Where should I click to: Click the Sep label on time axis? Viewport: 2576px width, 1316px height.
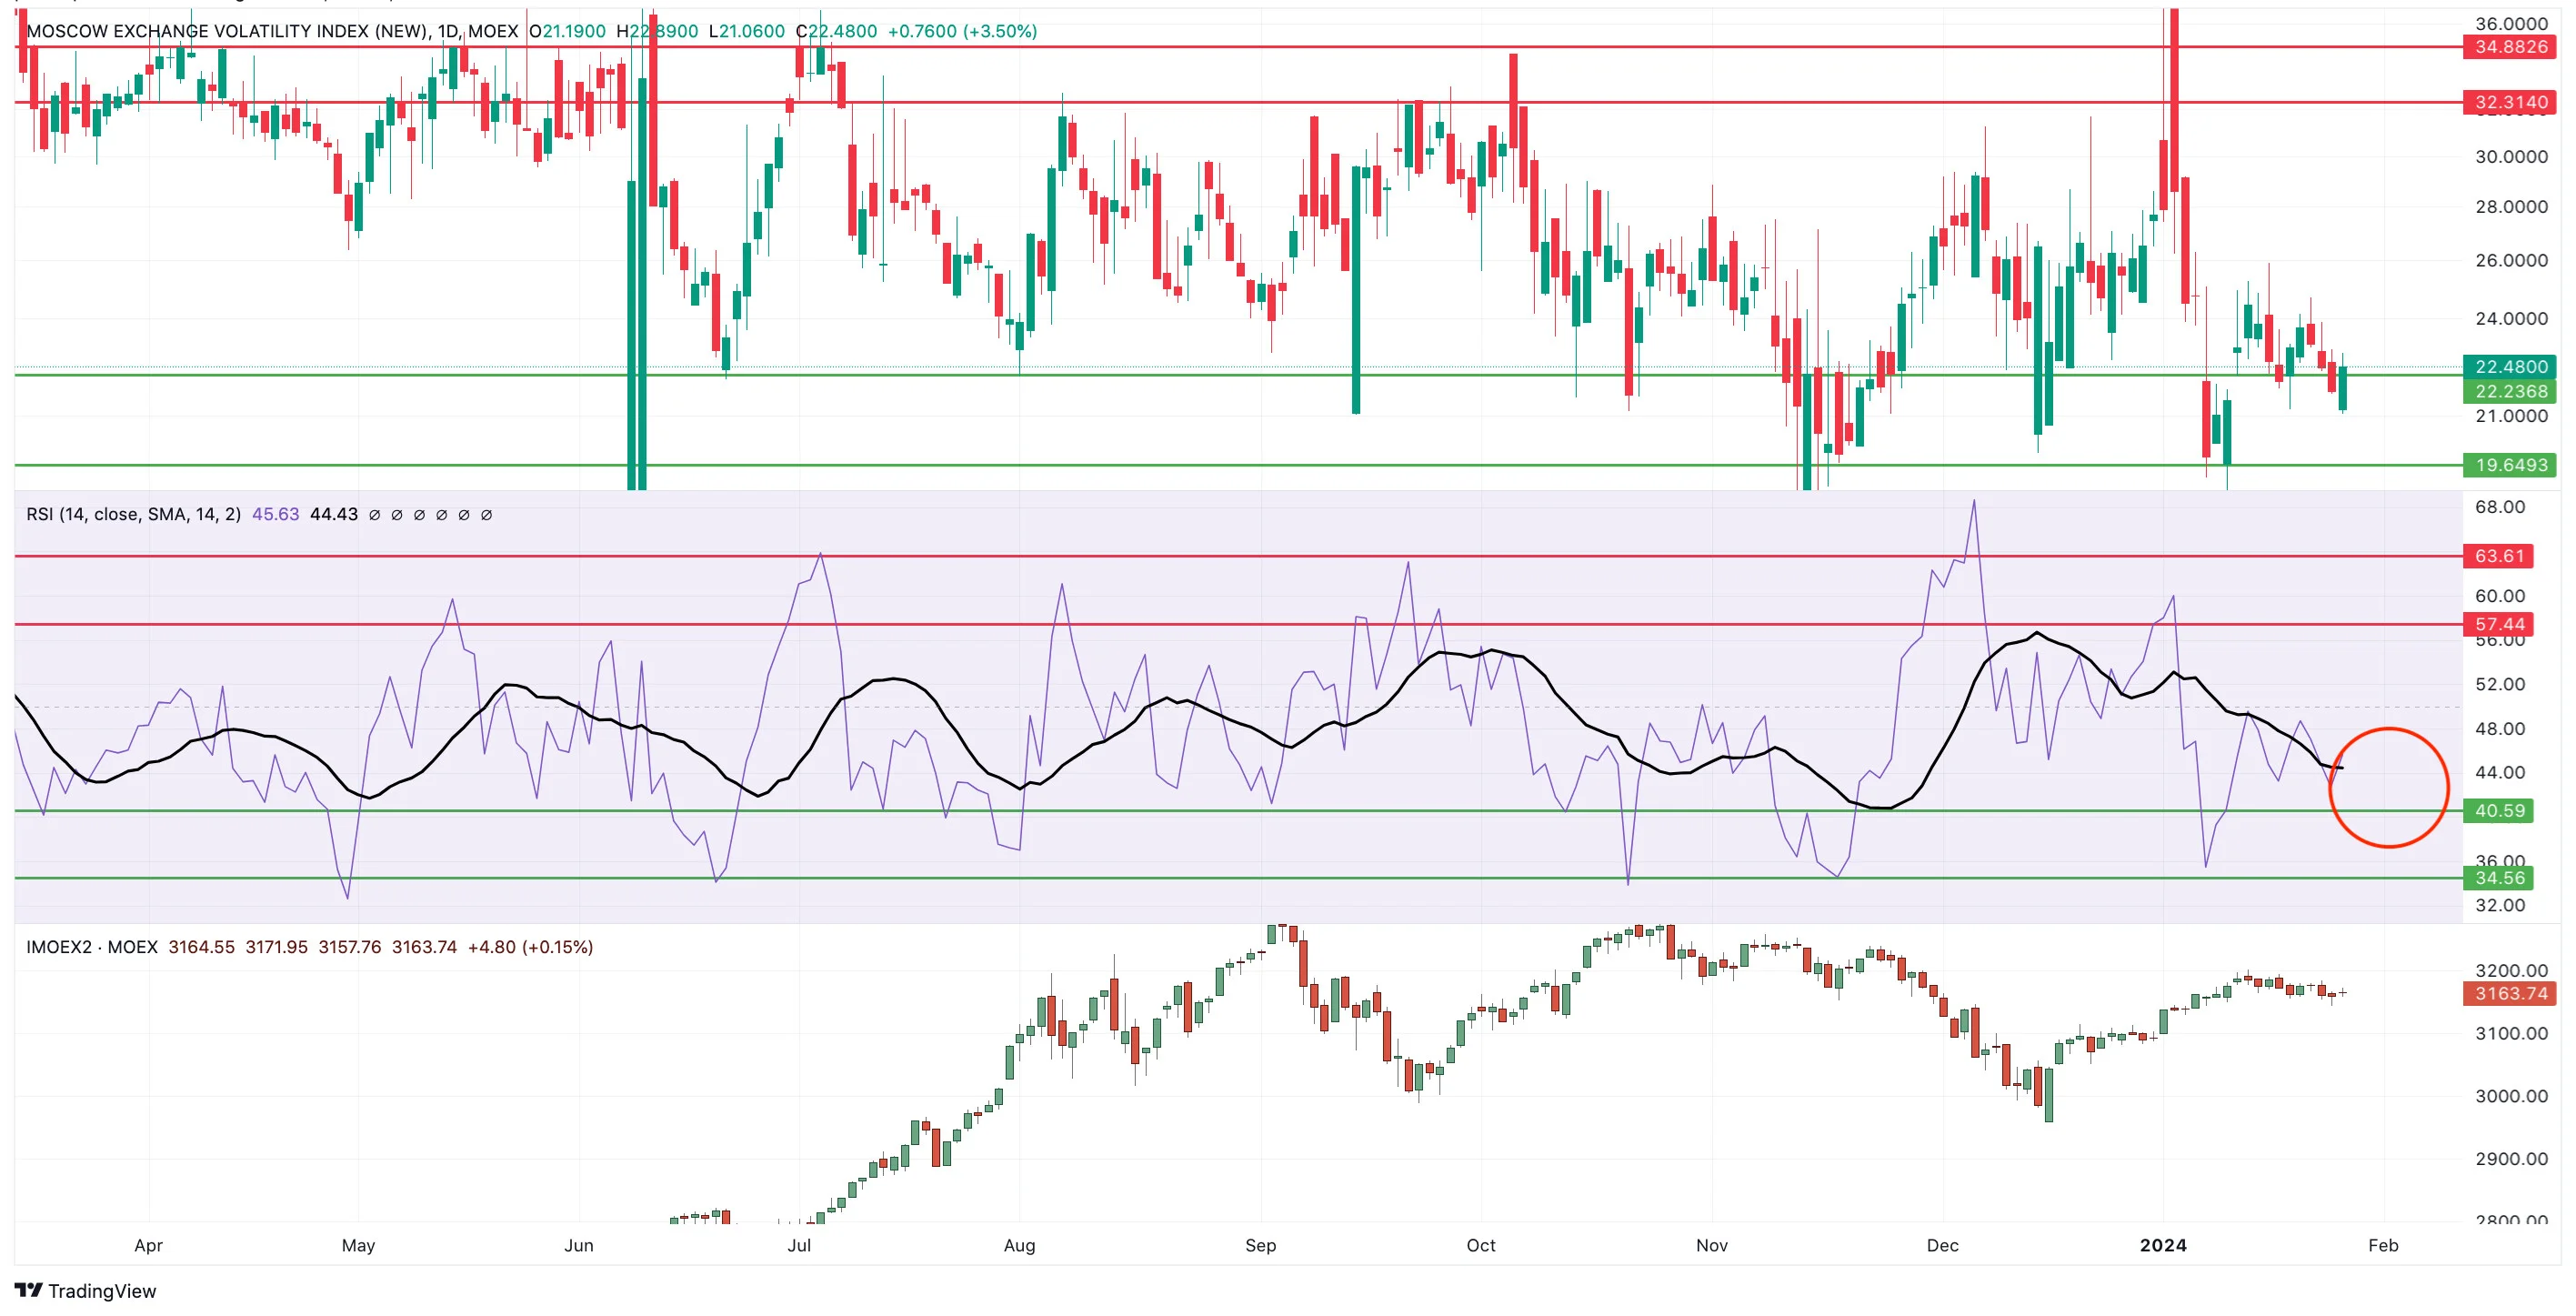point(1260,1245)
